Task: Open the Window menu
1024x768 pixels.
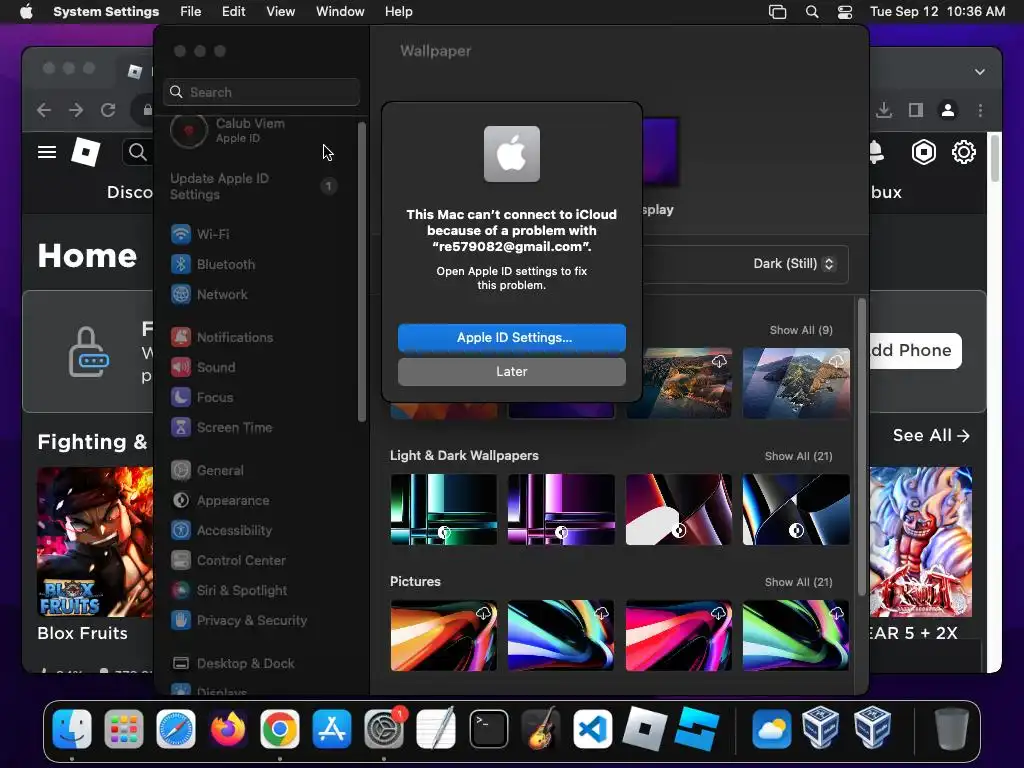Action: [x=340, y=12]
